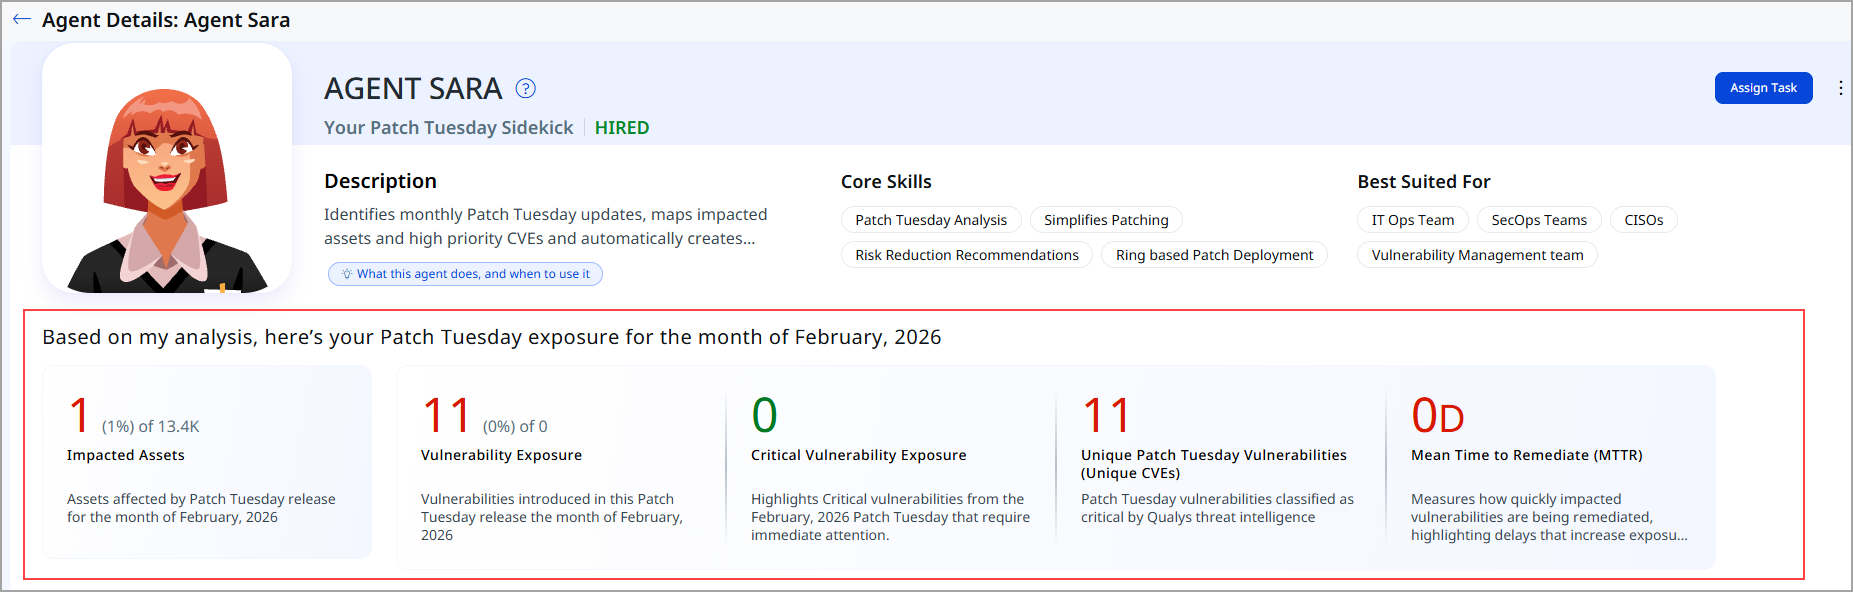The height and width of the screenshot is (592, 1853).
Task: Open 'What this agent does, and when to use it'
Action: (x=465, y=274)
